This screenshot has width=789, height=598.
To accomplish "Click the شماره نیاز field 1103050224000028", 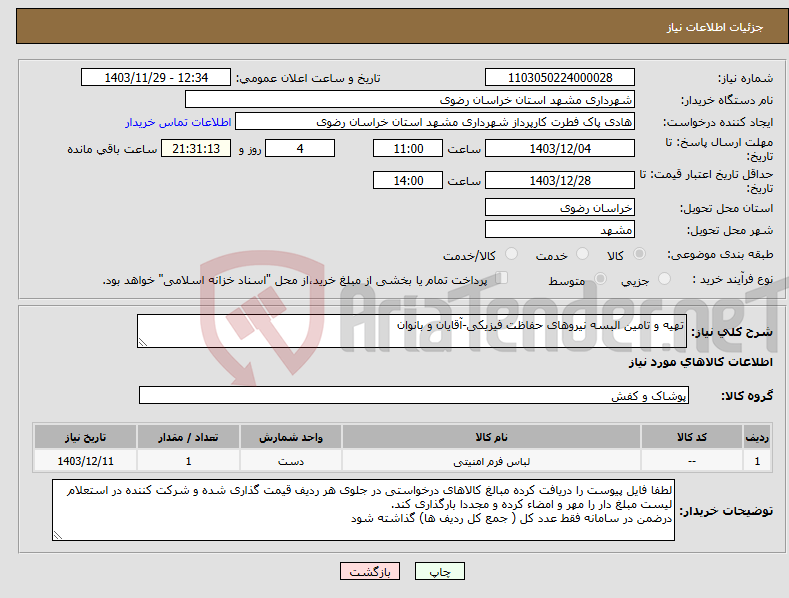I will click(560, 78).
